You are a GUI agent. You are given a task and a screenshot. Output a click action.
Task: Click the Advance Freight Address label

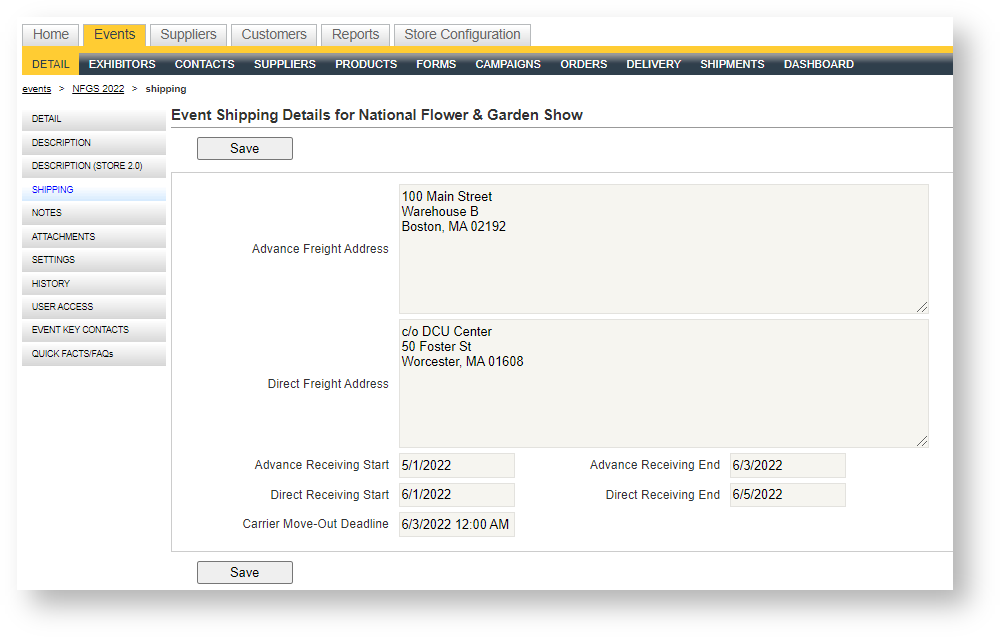(x=320, y=249)
